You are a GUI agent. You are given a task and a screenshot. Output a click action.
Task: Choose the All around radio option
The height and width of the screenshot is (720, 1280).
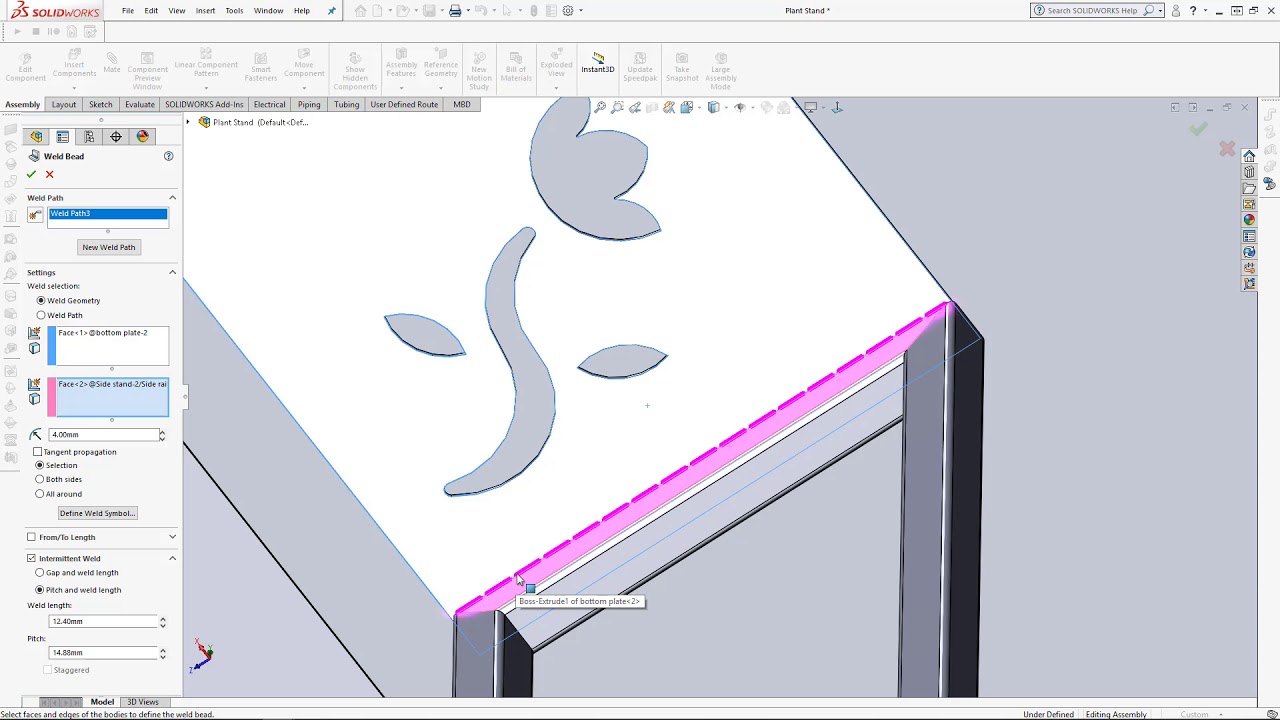click(x=40, y=494)
